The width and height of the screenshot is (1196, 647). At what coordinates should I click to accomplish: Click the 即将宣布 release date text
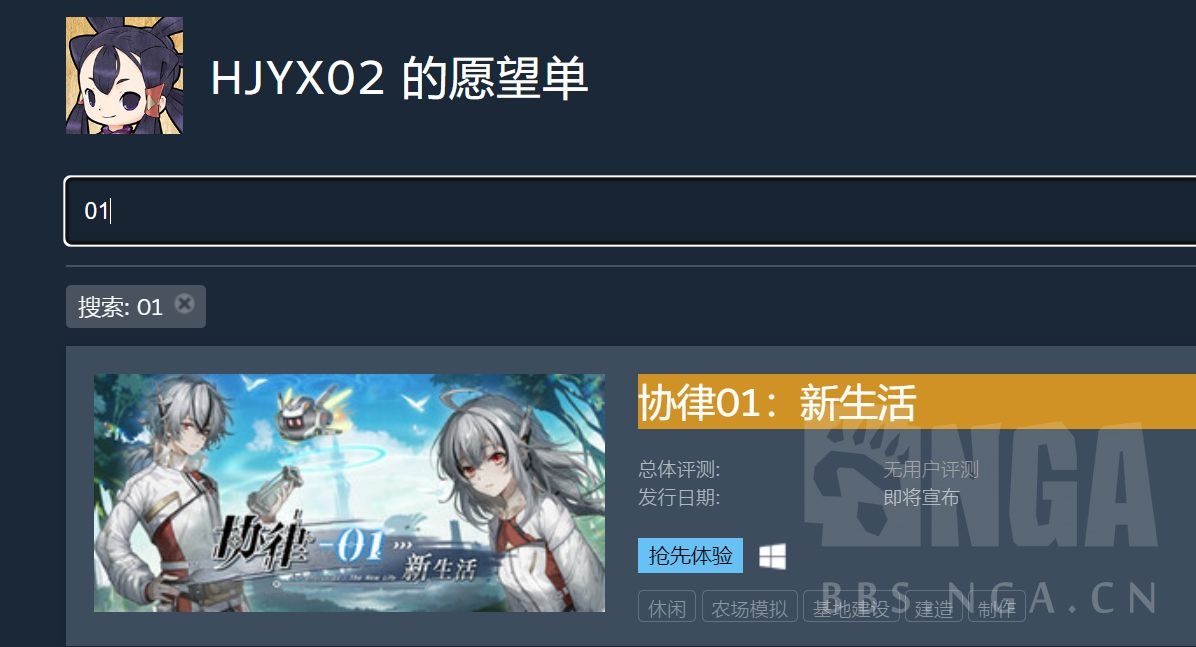click(x=921, y=497)
